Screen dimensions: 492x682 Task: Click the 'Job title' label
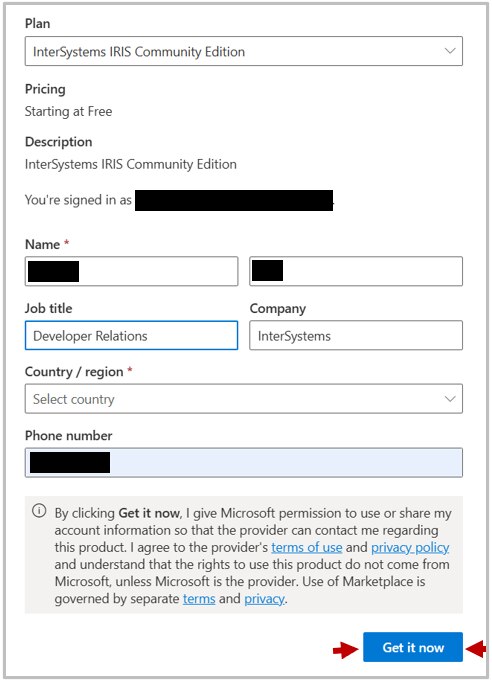tap(48, 308)
